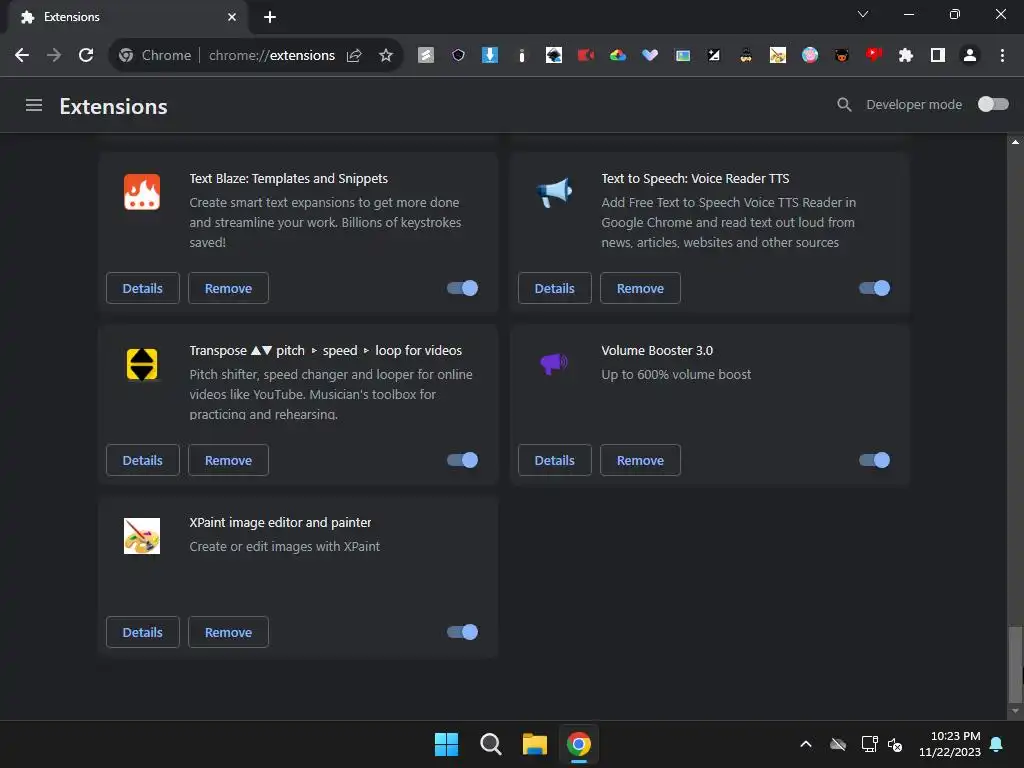Click the Chrome taskbar icon
The width and height of the screenshot is (1024, 768).
tap(579, 744)
